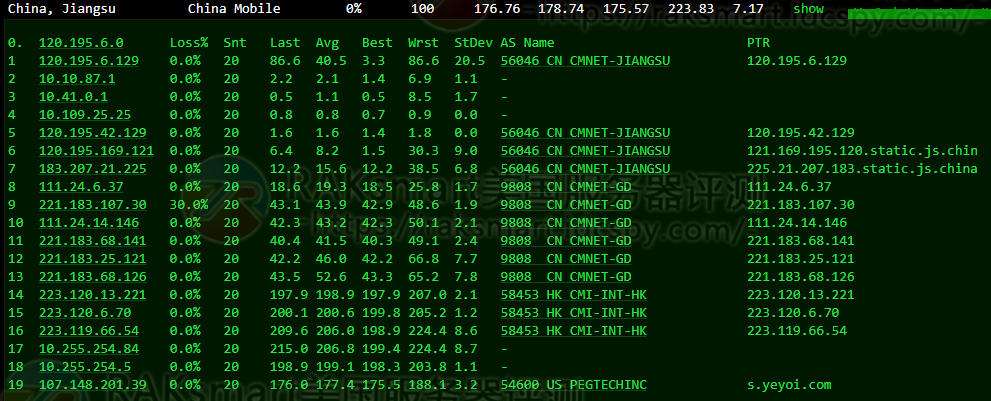Select last value 176.0 in hop 19

pyautogui.click(x=289, y=385)
